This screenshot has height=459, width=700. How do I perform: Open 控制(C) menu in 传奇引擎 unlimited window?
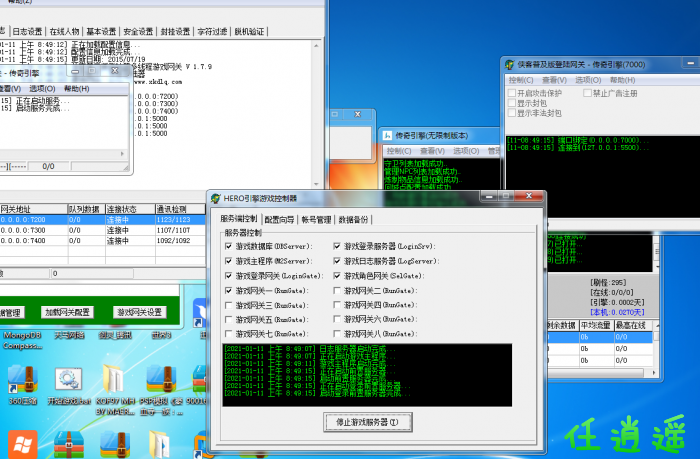pos(399,151)
